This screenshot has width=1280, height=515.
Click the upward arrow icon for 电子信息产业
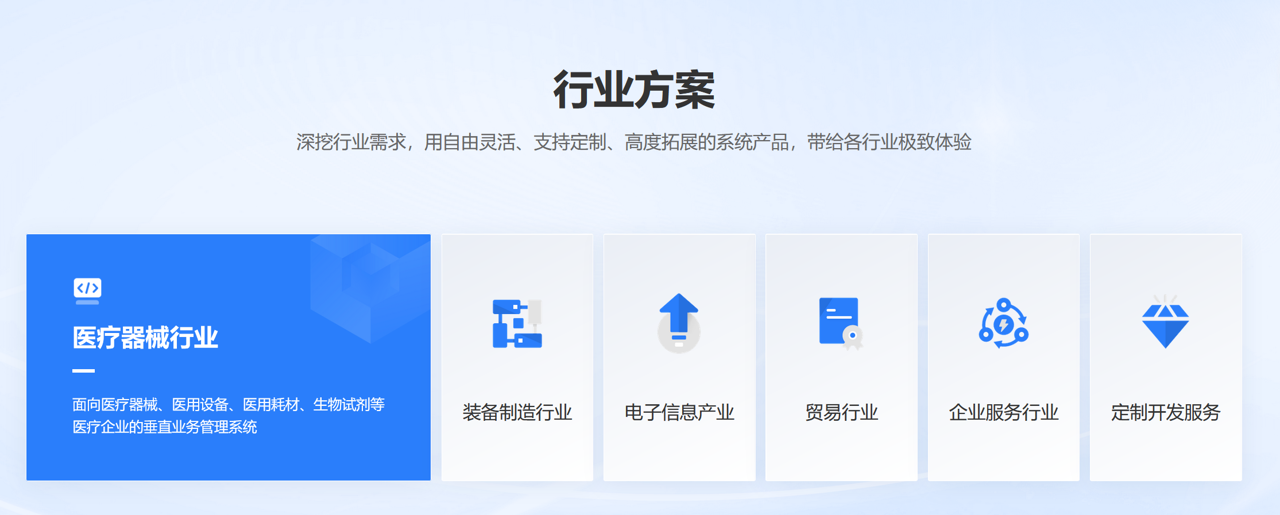point(679,322)
